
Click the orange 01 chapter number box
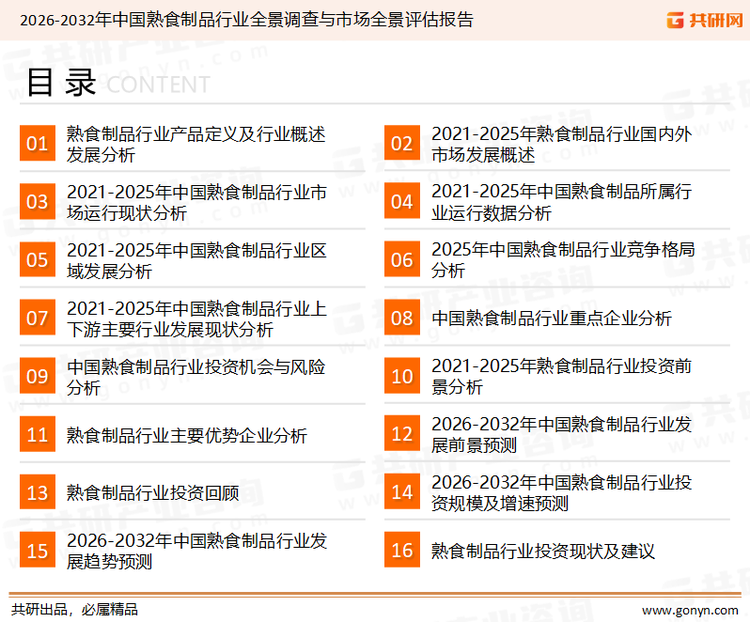(37, 144)
